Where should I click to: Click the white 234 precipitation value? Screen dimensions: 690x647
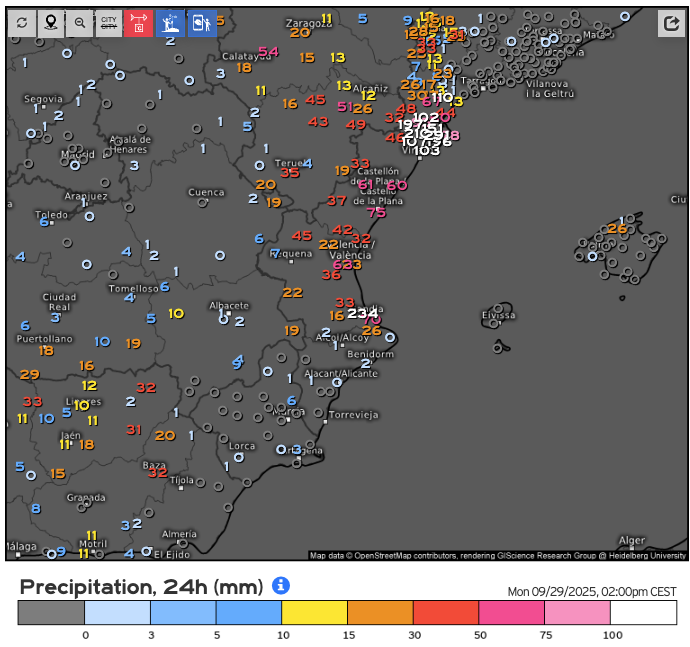363,313
